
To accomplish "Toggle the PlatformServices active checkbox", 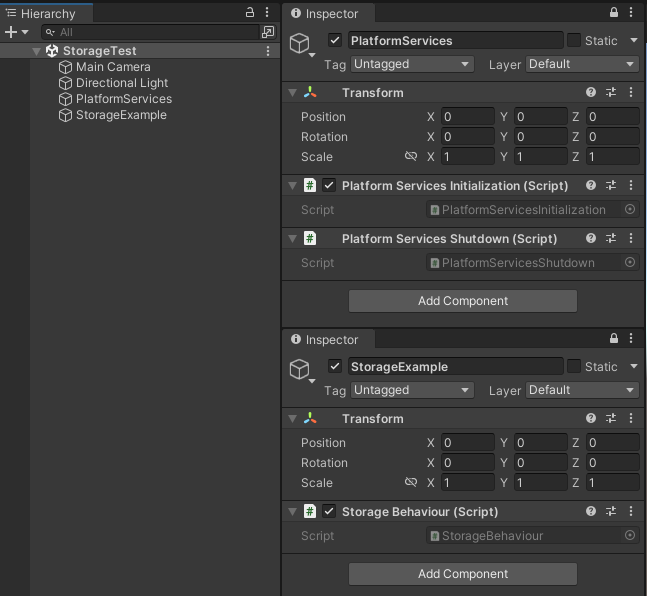I will (335, 40).
